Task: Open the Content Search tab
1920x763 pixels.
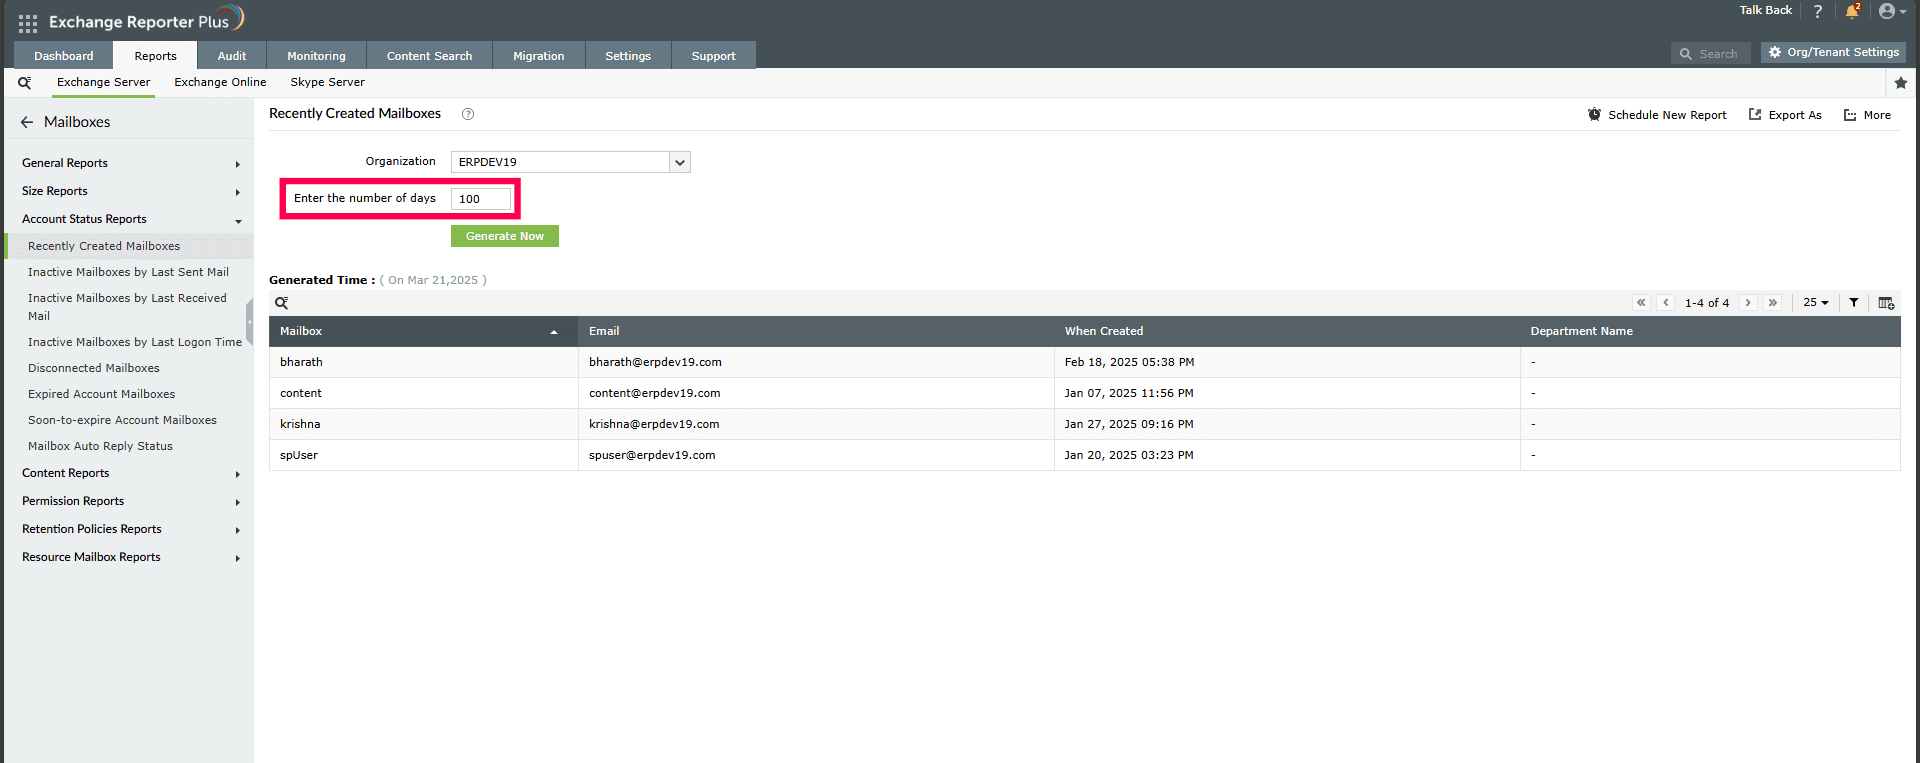Action: (430, 56)
